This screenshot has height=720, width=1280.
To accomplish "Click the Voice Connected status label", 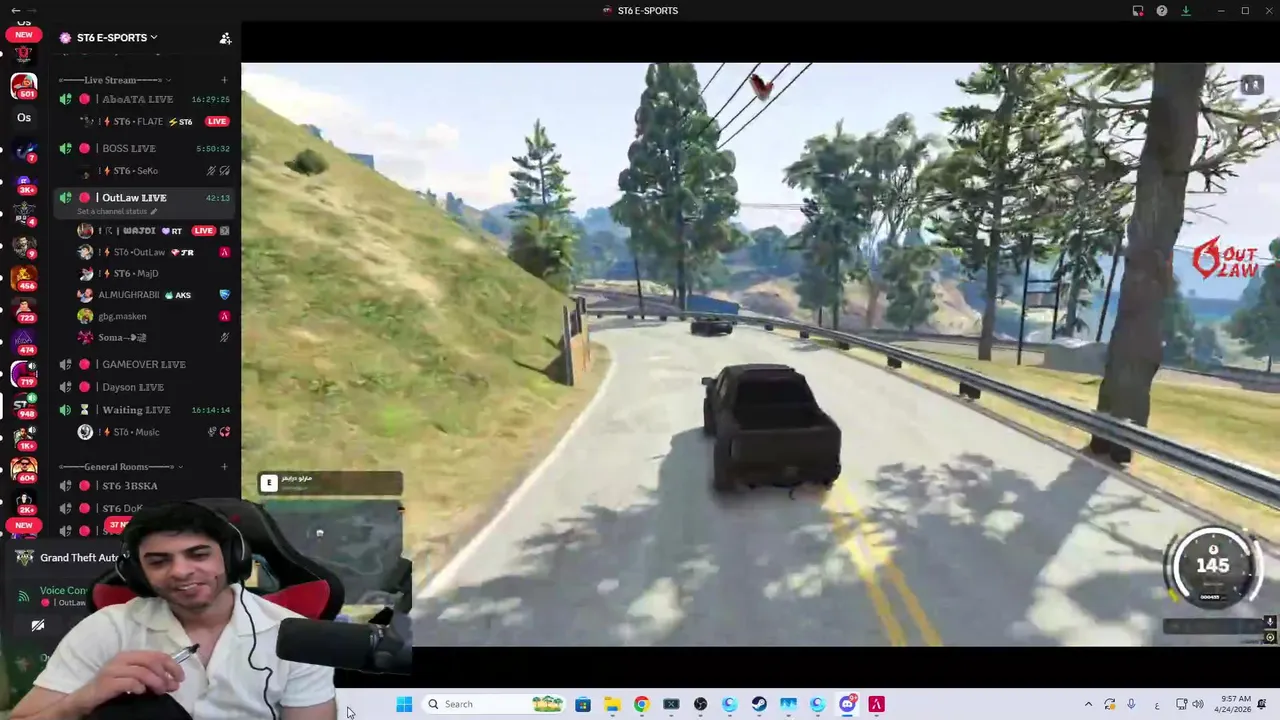I will 63,591.
